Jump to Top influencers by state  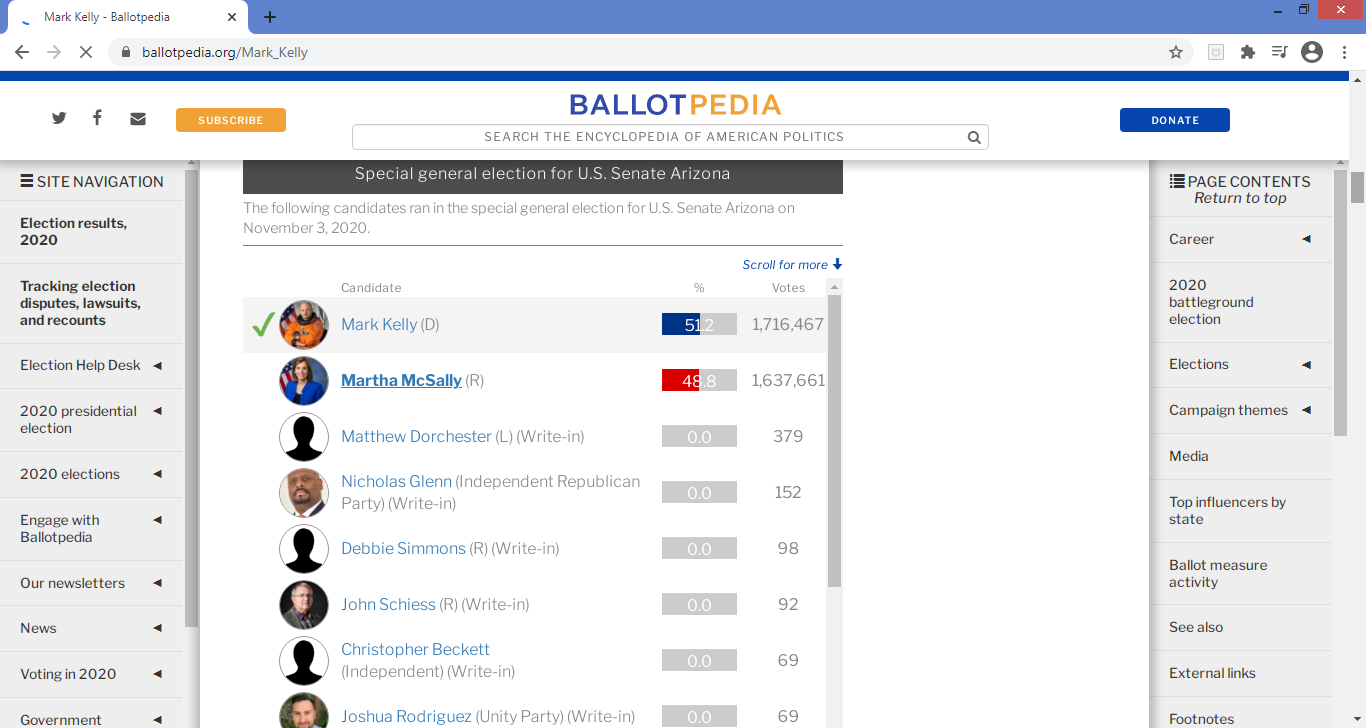click(1227, 510)
